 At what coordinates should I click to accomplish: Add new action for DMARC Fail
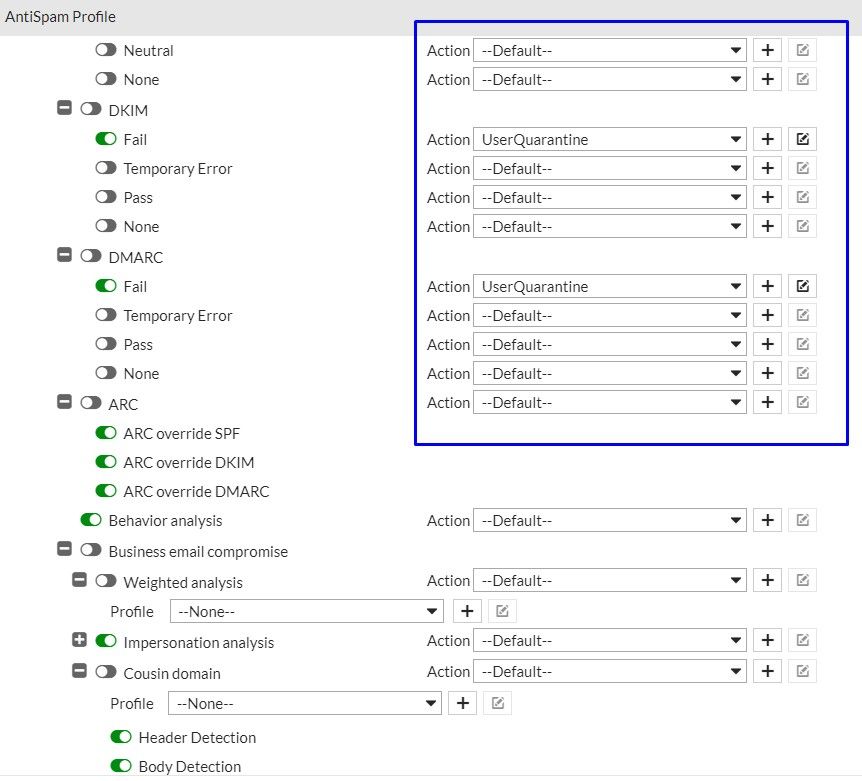click(x=767, y=286)
